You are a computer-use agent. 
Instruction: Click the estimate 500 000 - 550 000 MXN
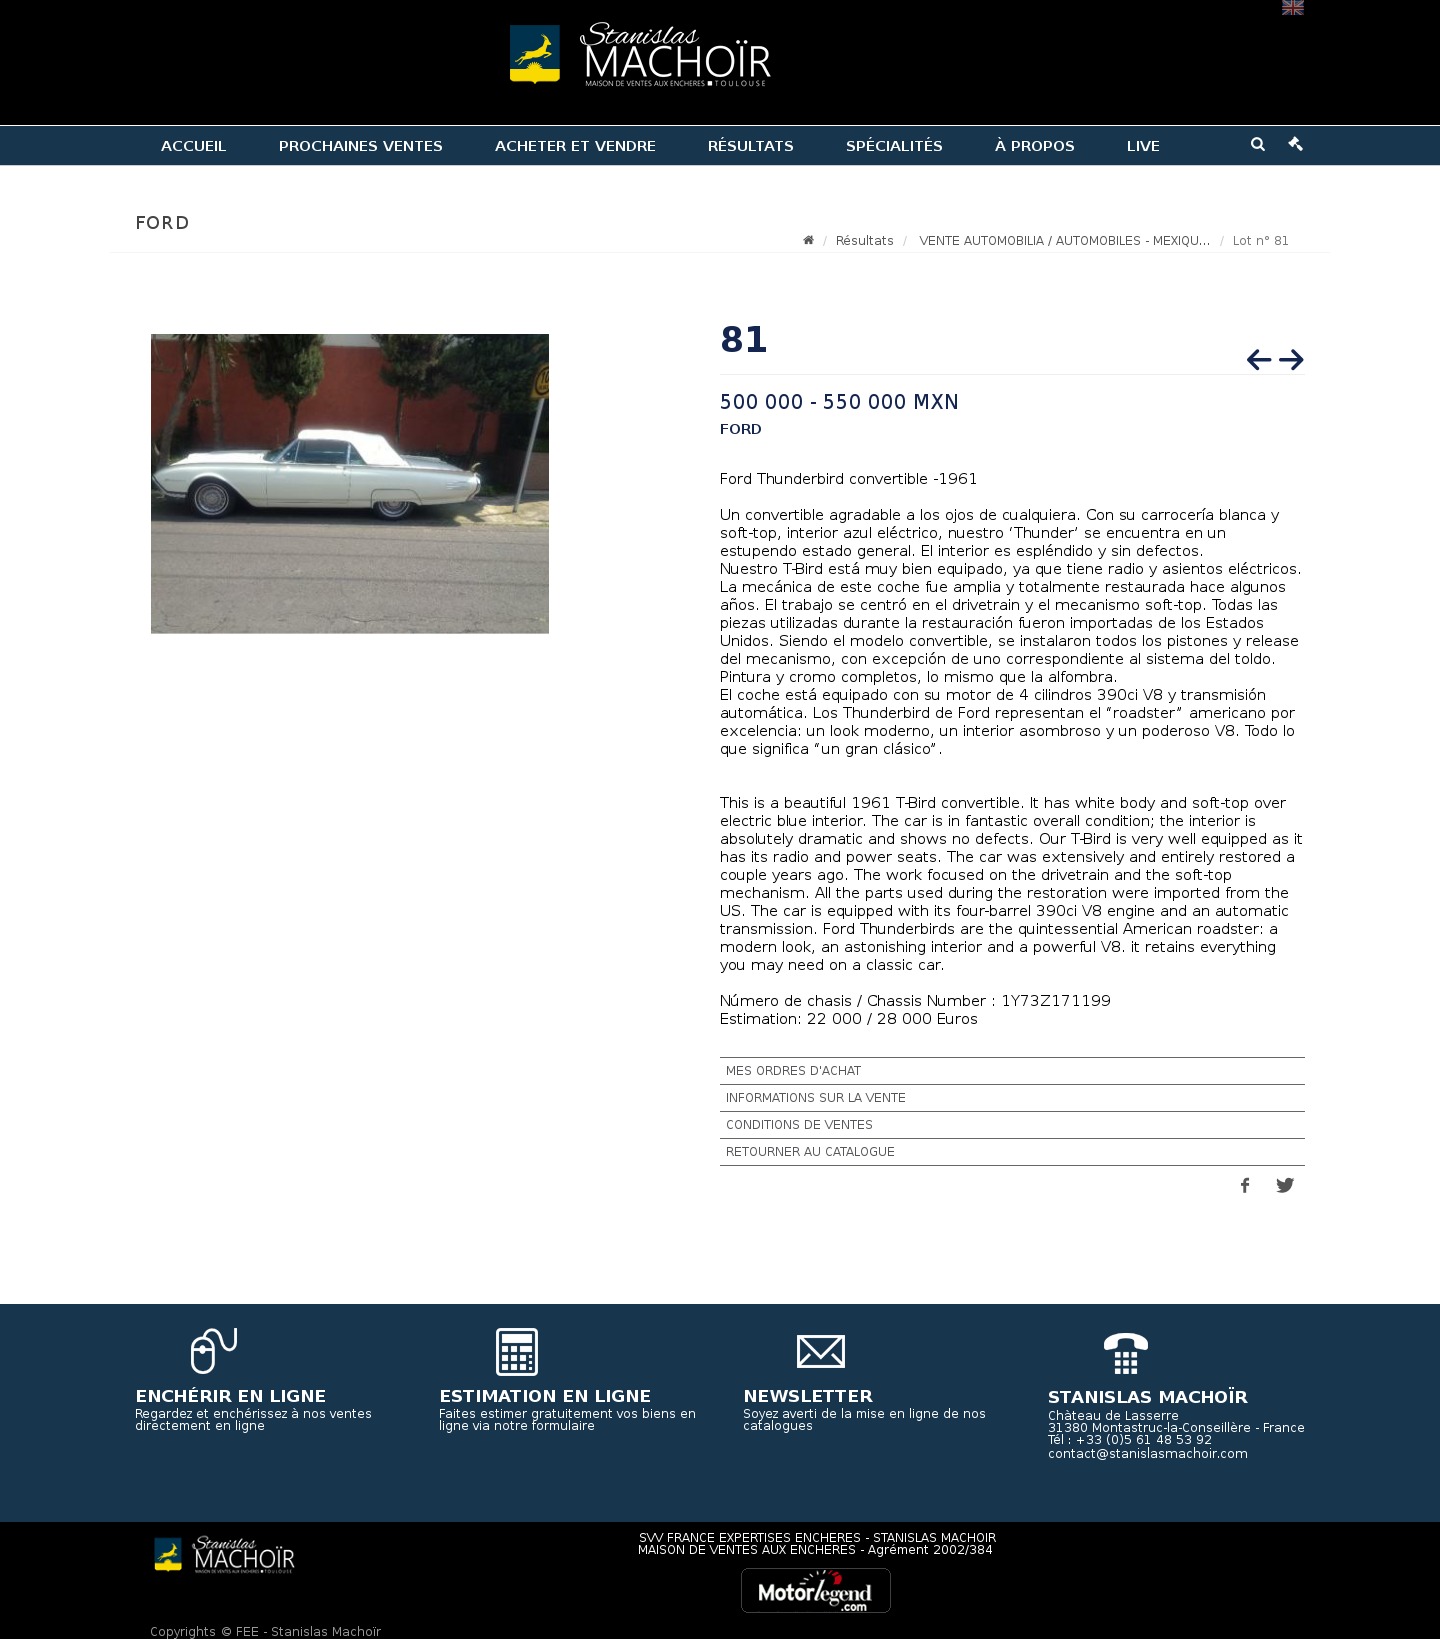pos(839,402)
